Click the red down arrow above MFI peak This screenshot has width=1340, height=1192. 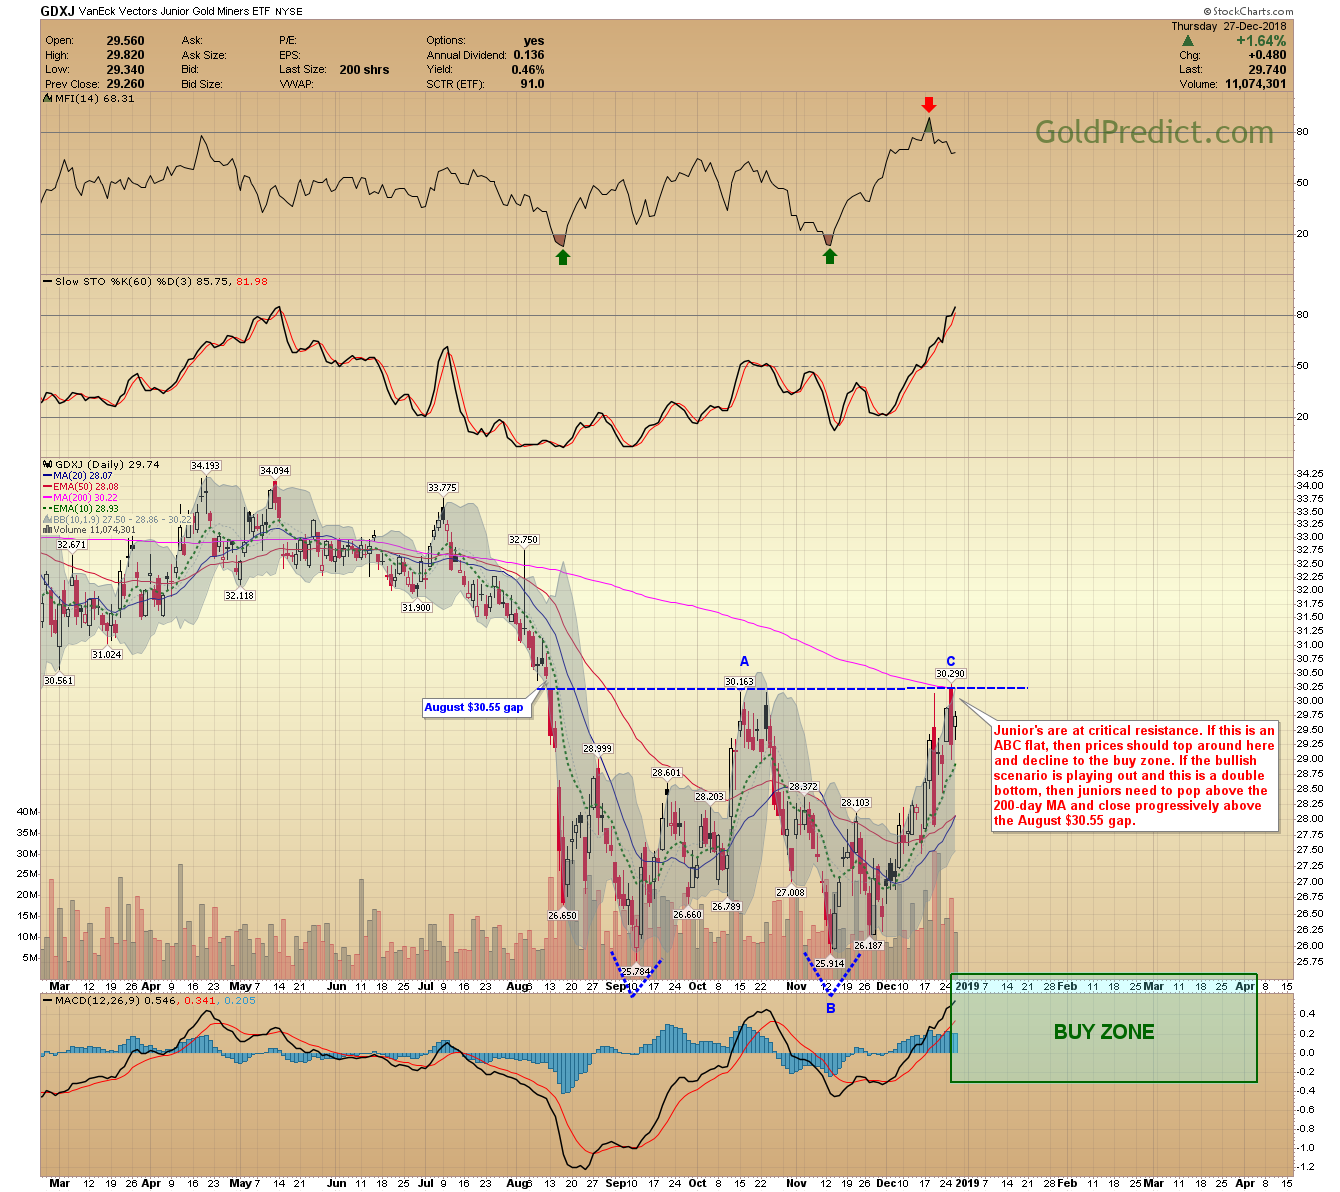click(929, 105)
